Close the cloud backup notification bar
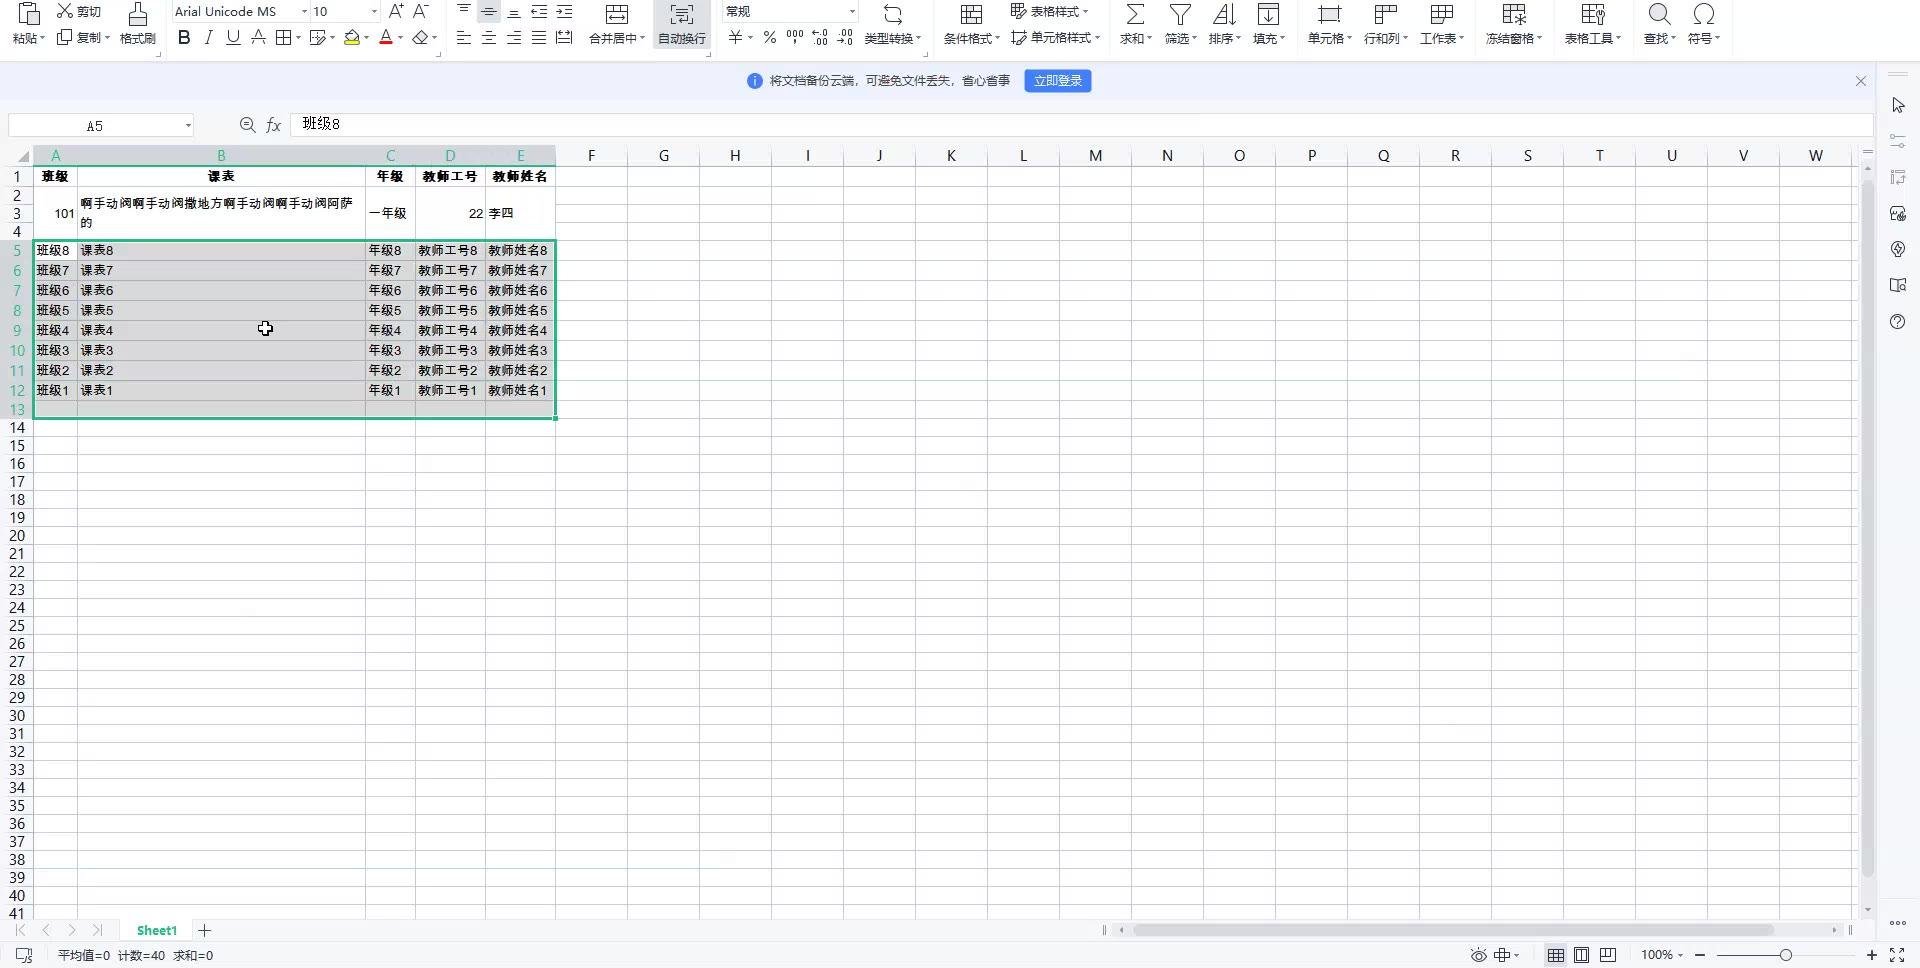Screen dimensions: 1920x968 tap(1861, 81)
